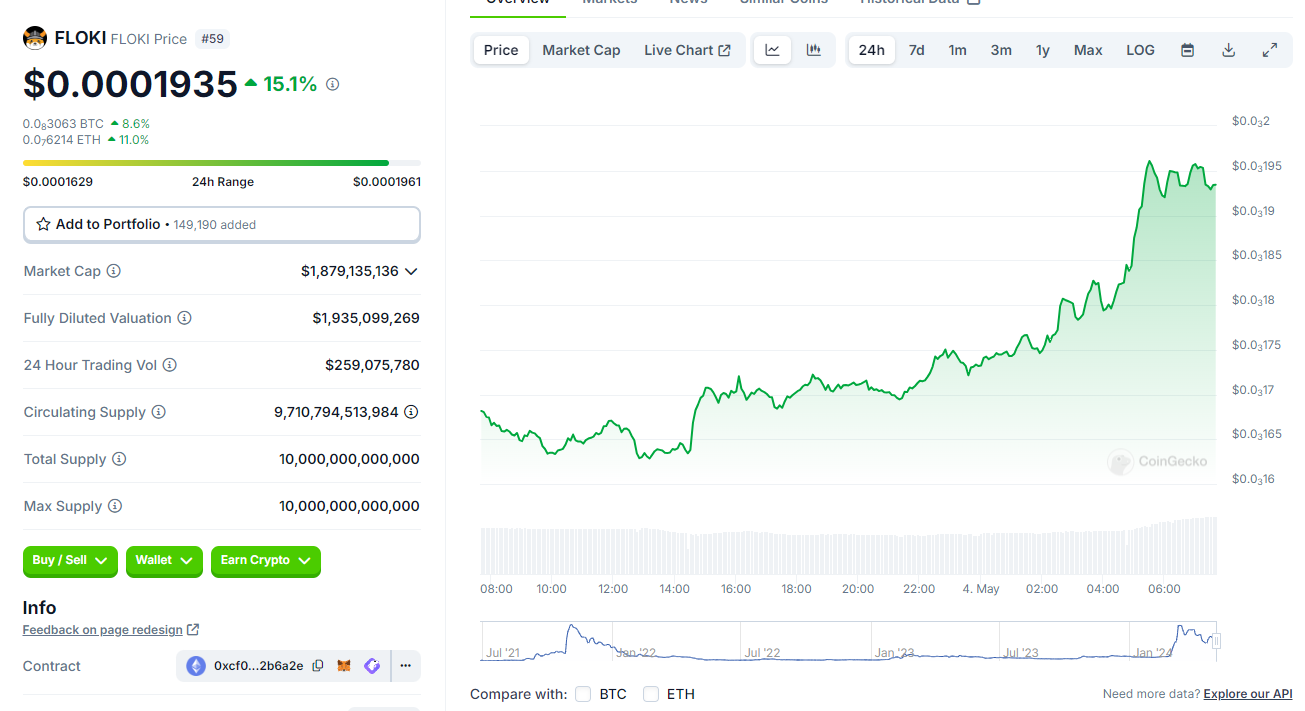Toggle LOG scale on chart
Viewport: 1305px width, 711px height.
click(1140, 50)
